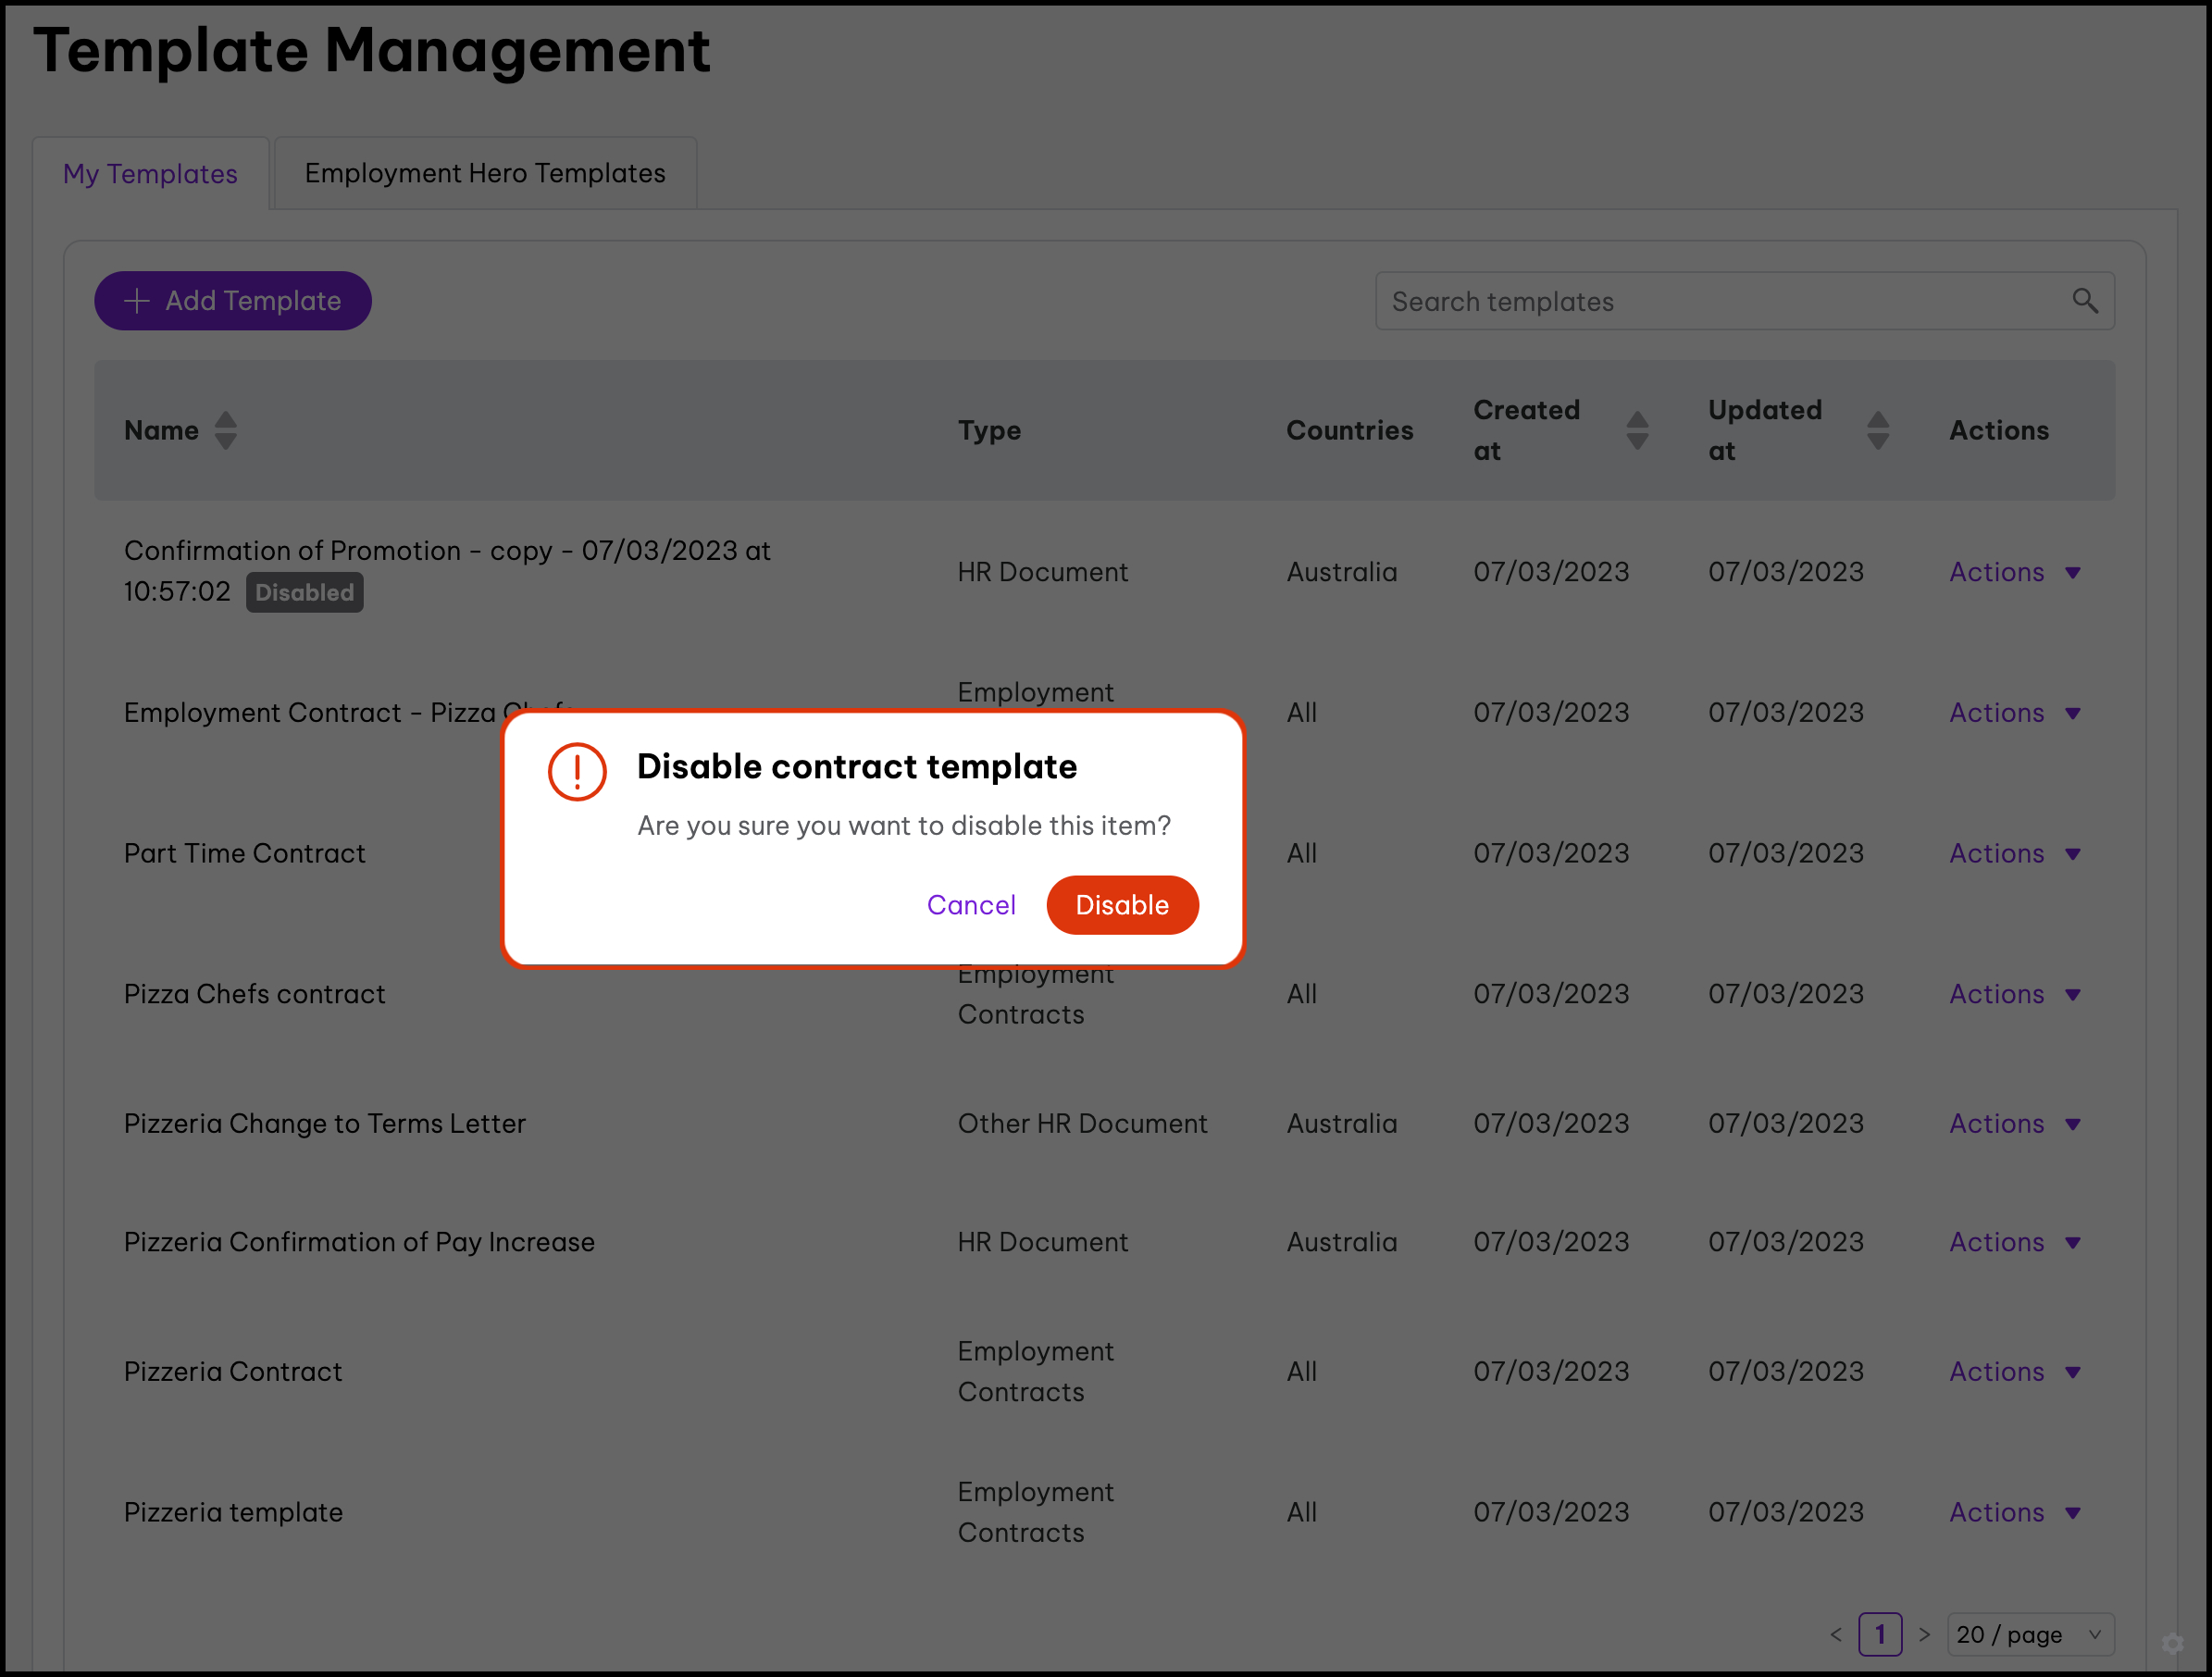
Task: Click the warning exclamation icon in dialog
Action: coord(577,772)
